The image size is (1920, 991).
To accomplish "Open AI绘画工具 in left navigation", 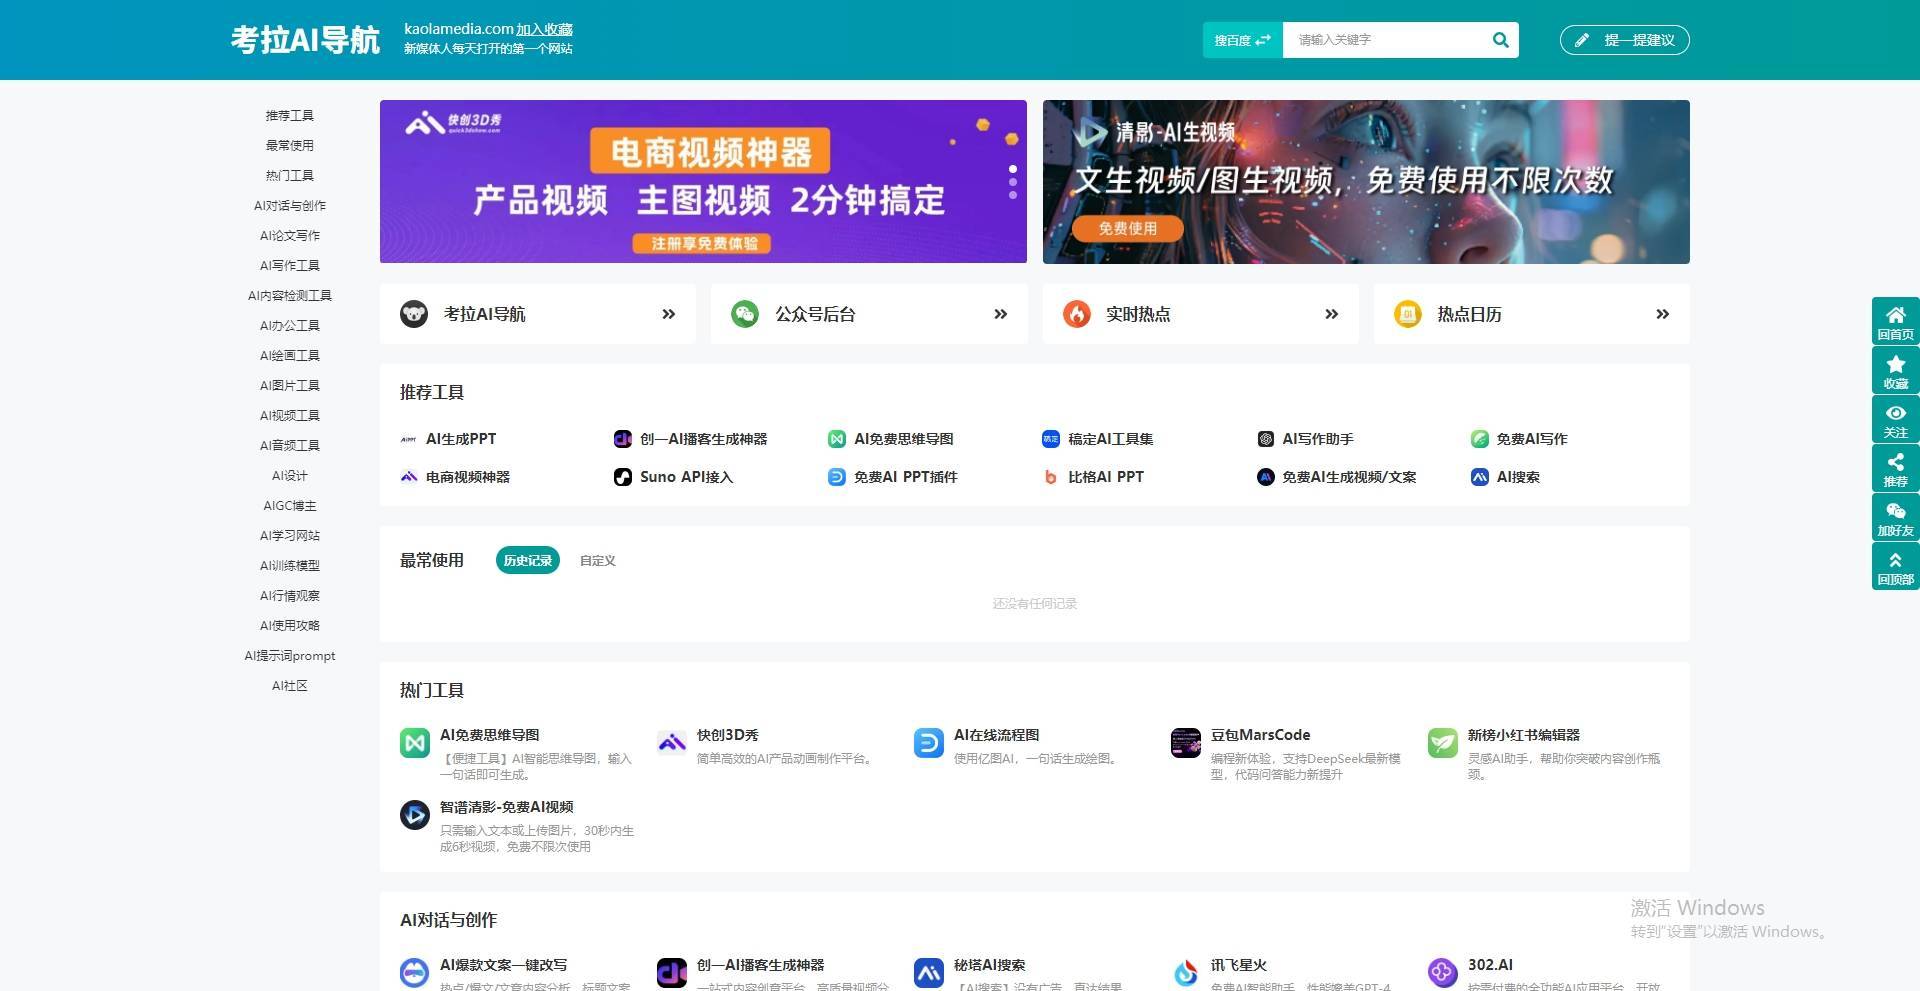I will (x=290, y=356).
